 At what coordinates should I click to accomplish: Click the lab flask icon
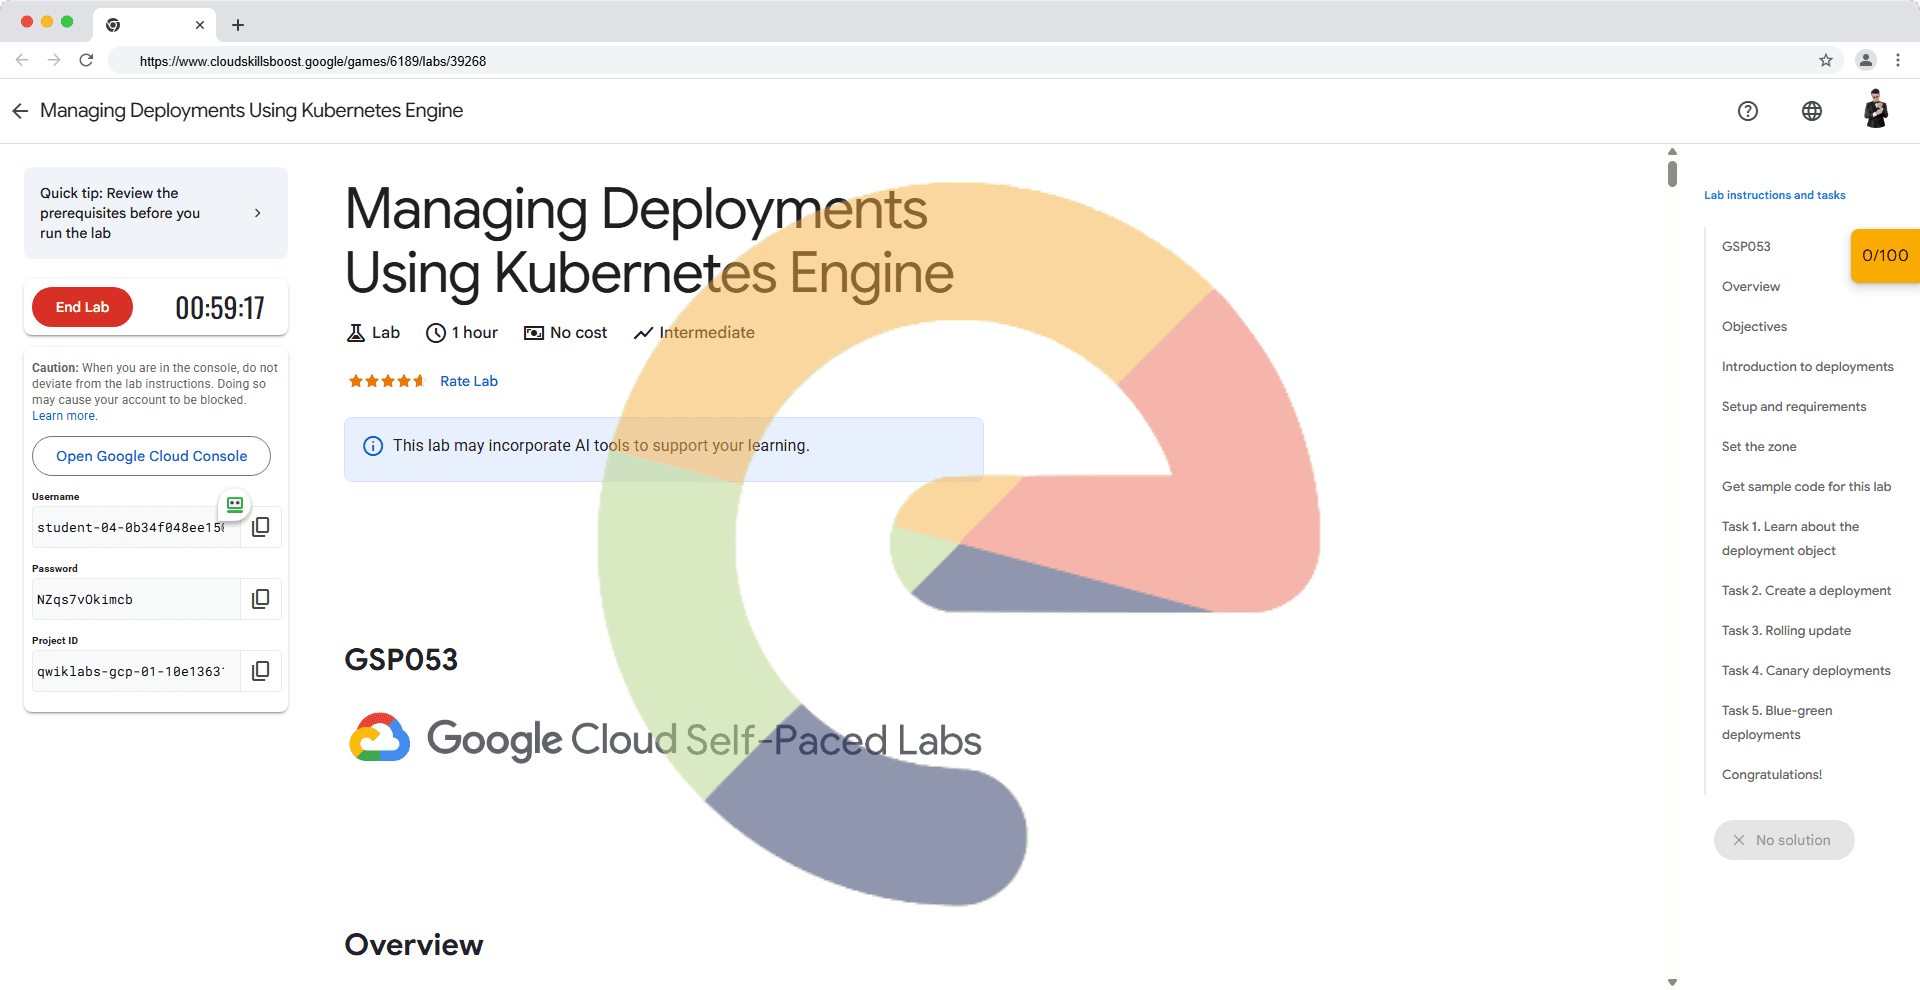pyautogui.click(x=355, y=333)
